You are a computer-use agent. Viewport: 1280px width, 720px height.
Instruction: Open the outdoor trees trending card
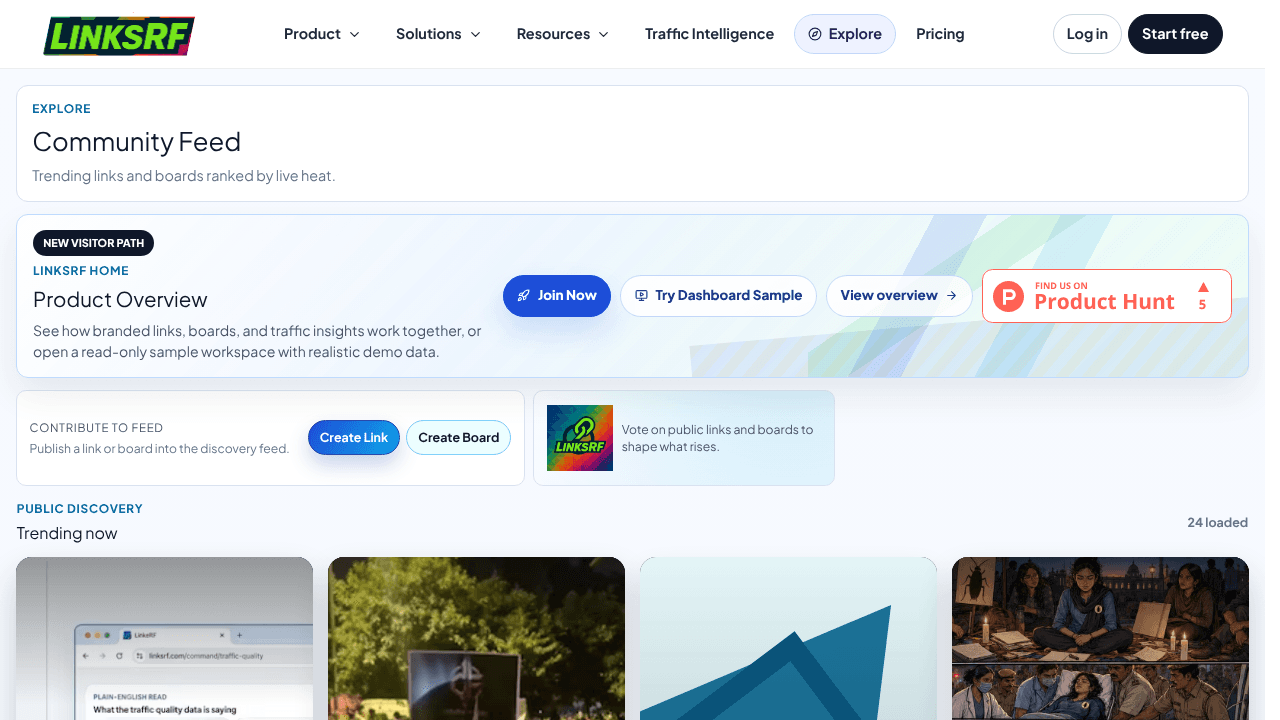pos(476,638)
